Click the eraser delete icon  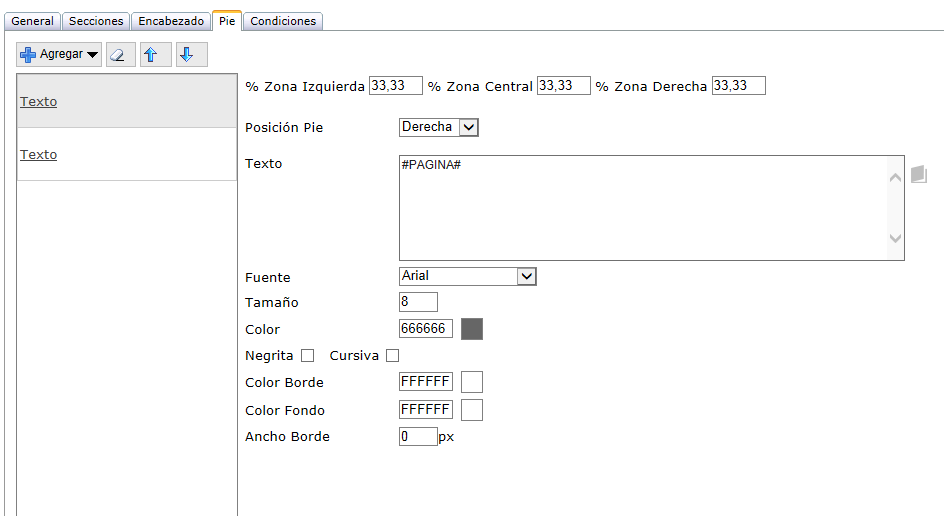tap(120, 55)
